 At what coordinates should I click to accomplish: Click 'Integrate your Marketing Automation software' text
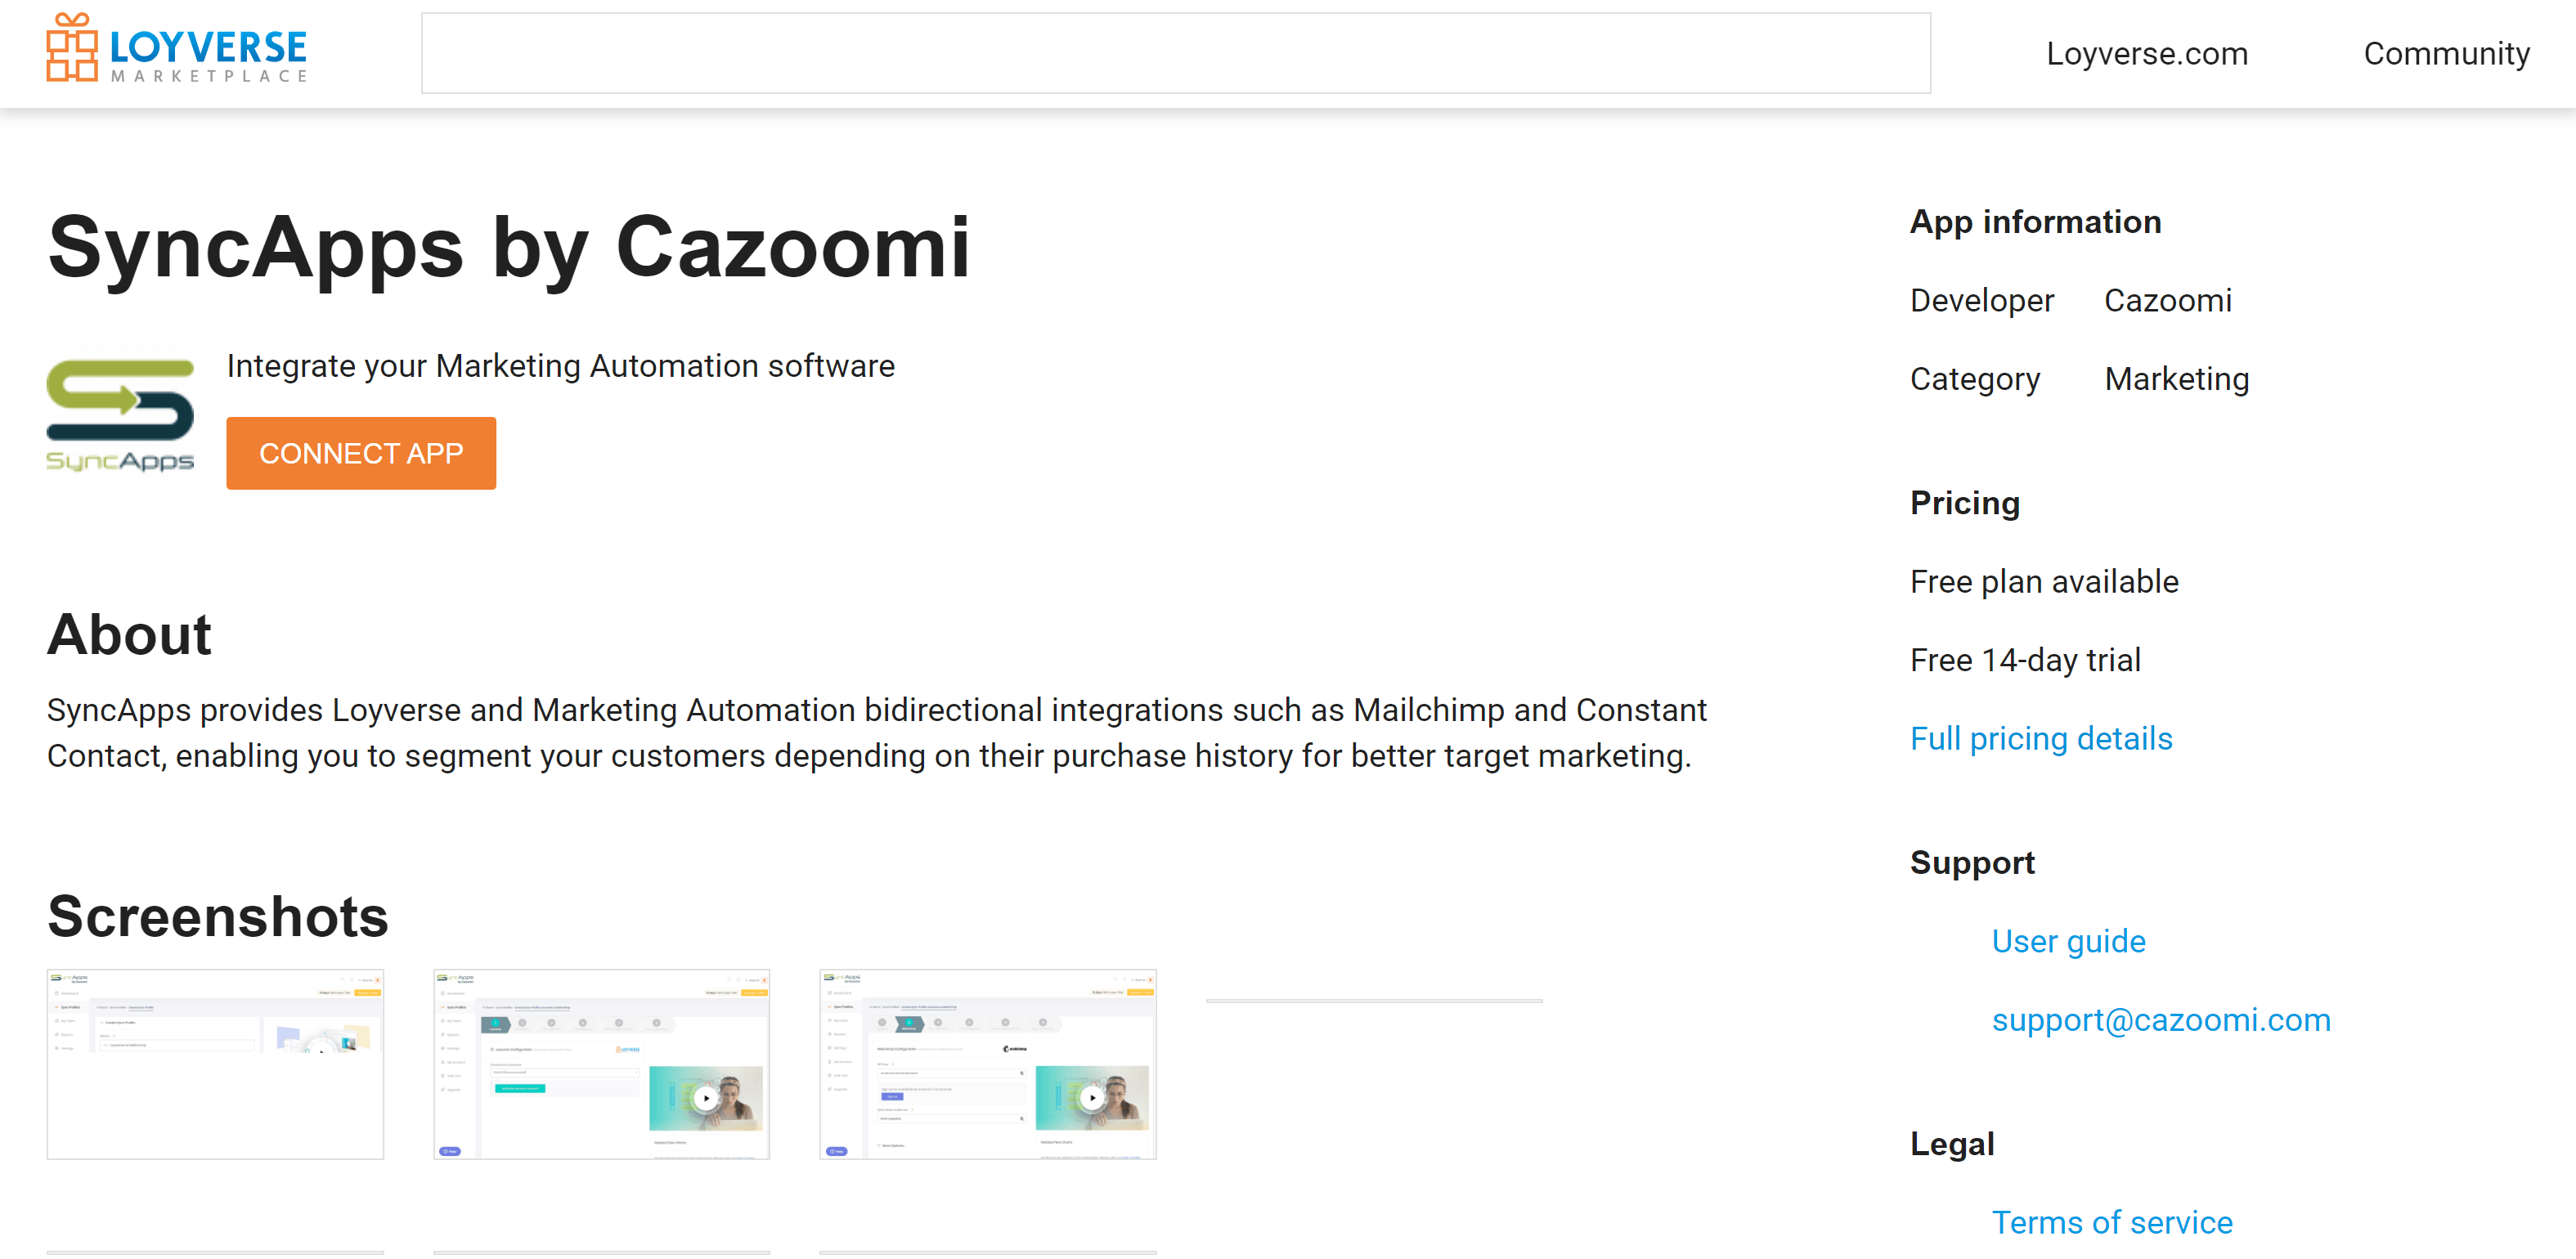click(560, 366)
